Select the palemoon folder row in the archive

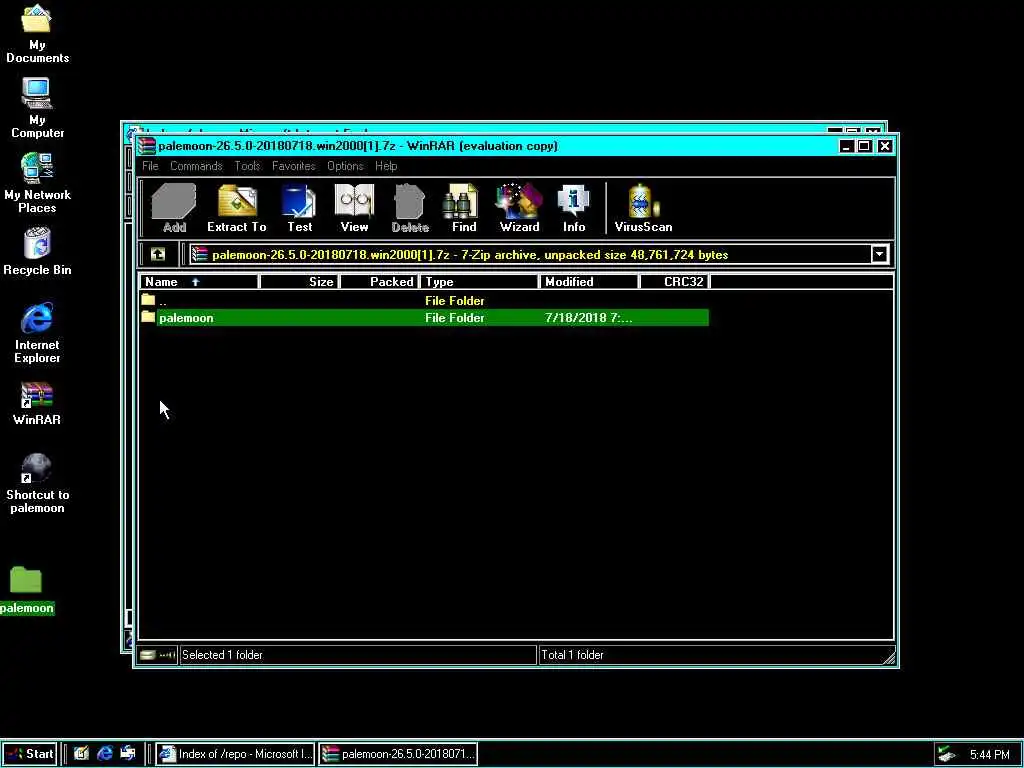[424, 318]
